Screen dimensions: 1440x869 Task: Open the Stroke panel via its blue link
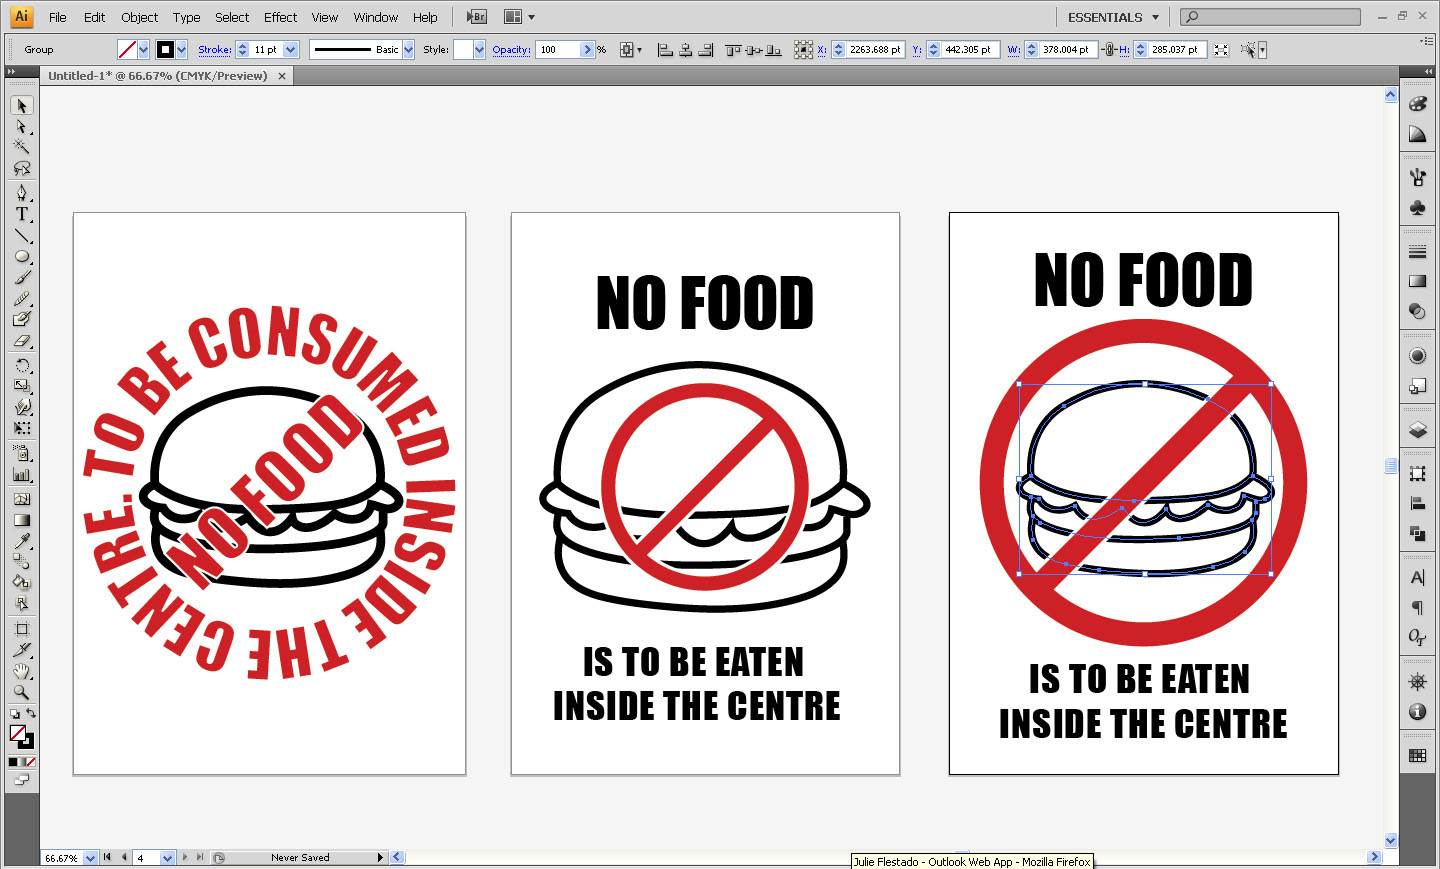[215, 49]
